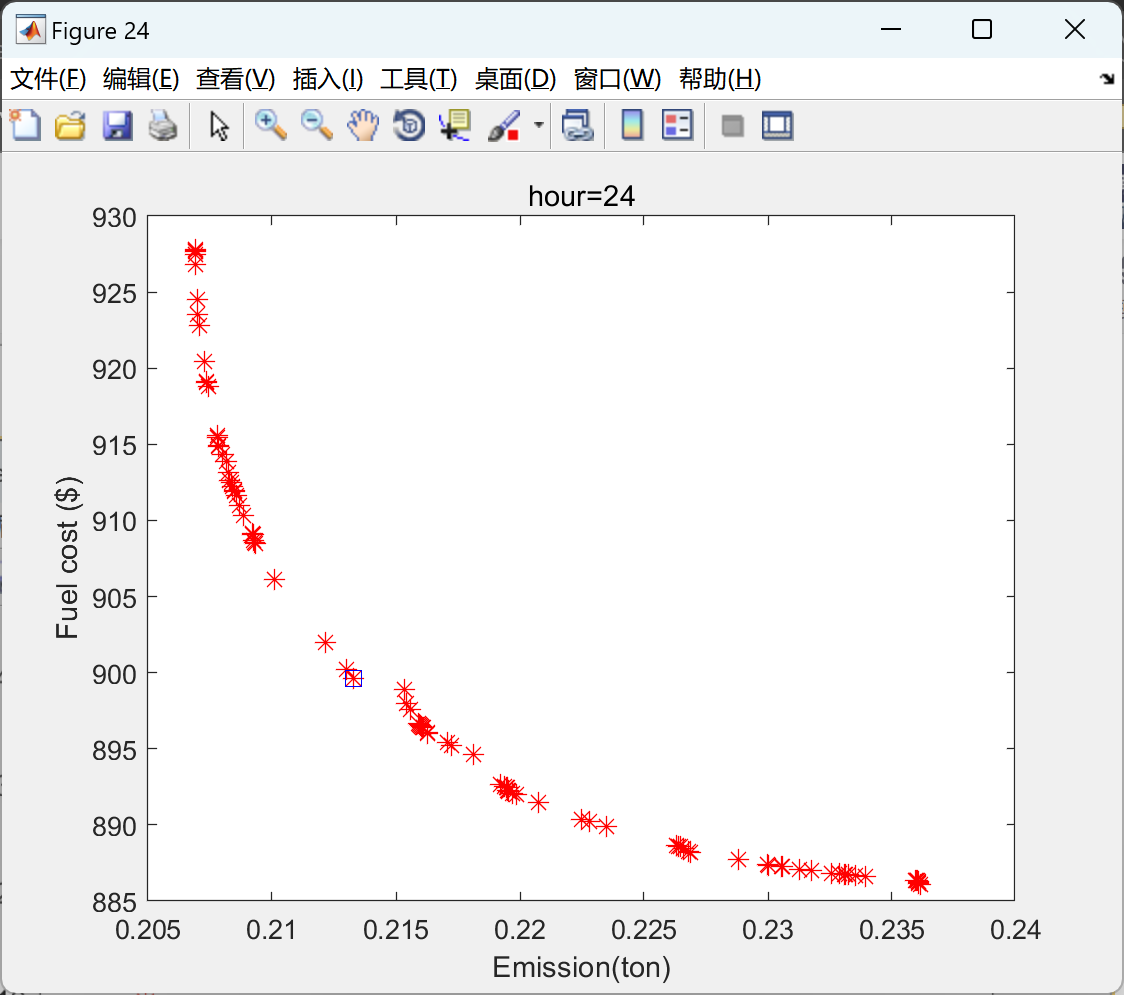Click the Fuel cost ($) axis label
The width and height of the screenshot is (1124, 995).
click(x=67, y=558)
